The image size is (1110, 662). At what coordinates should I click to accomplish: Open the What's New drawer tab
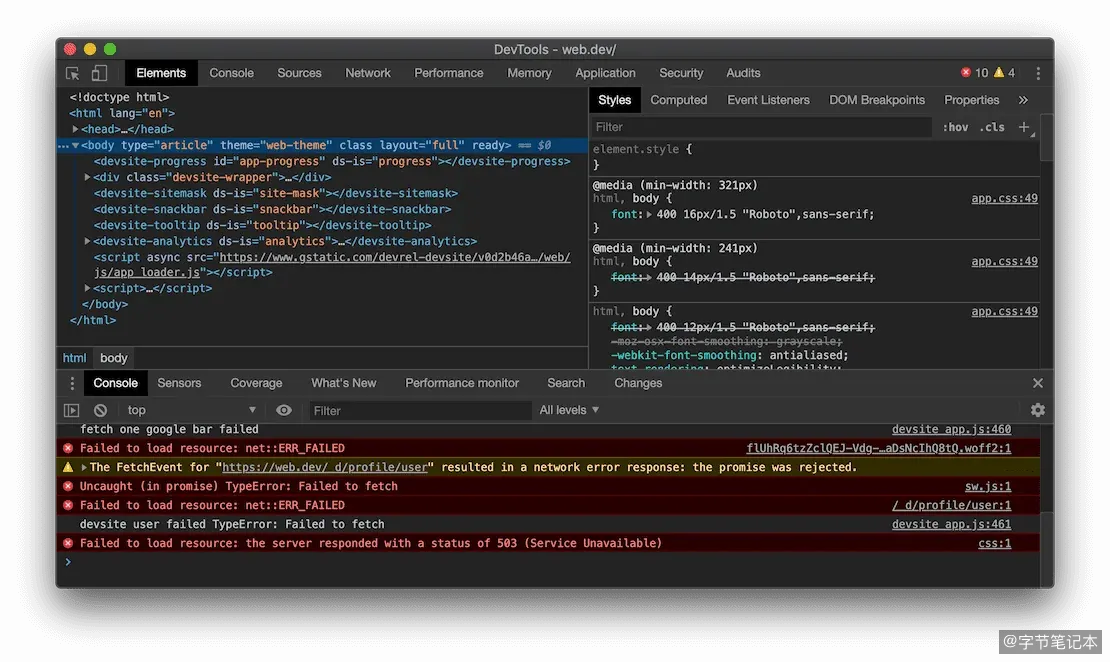(x=344, y=383)
